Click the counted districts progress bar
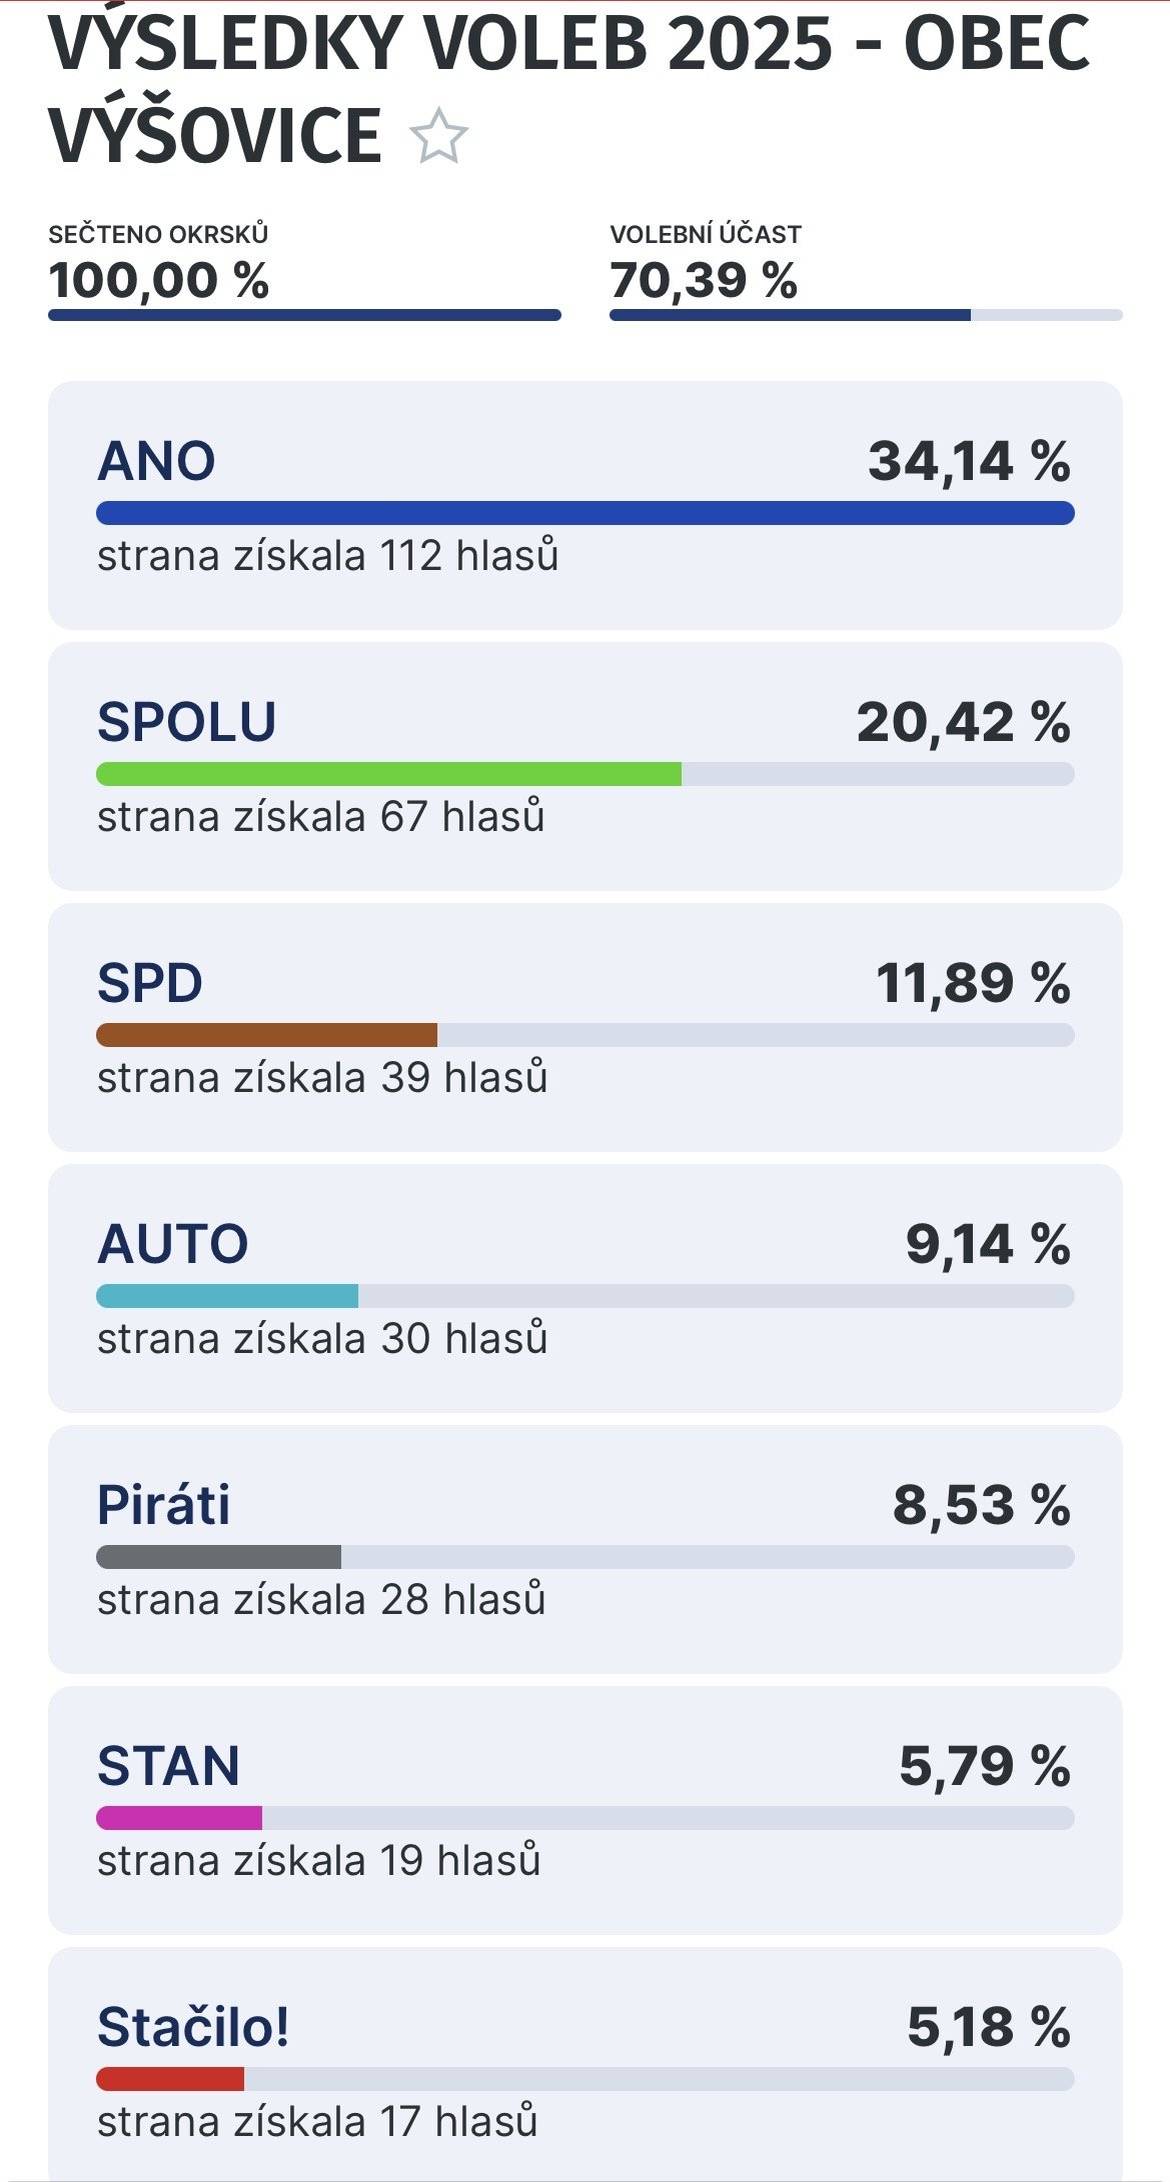The image size is (1170, 2182). click(304, 315)
